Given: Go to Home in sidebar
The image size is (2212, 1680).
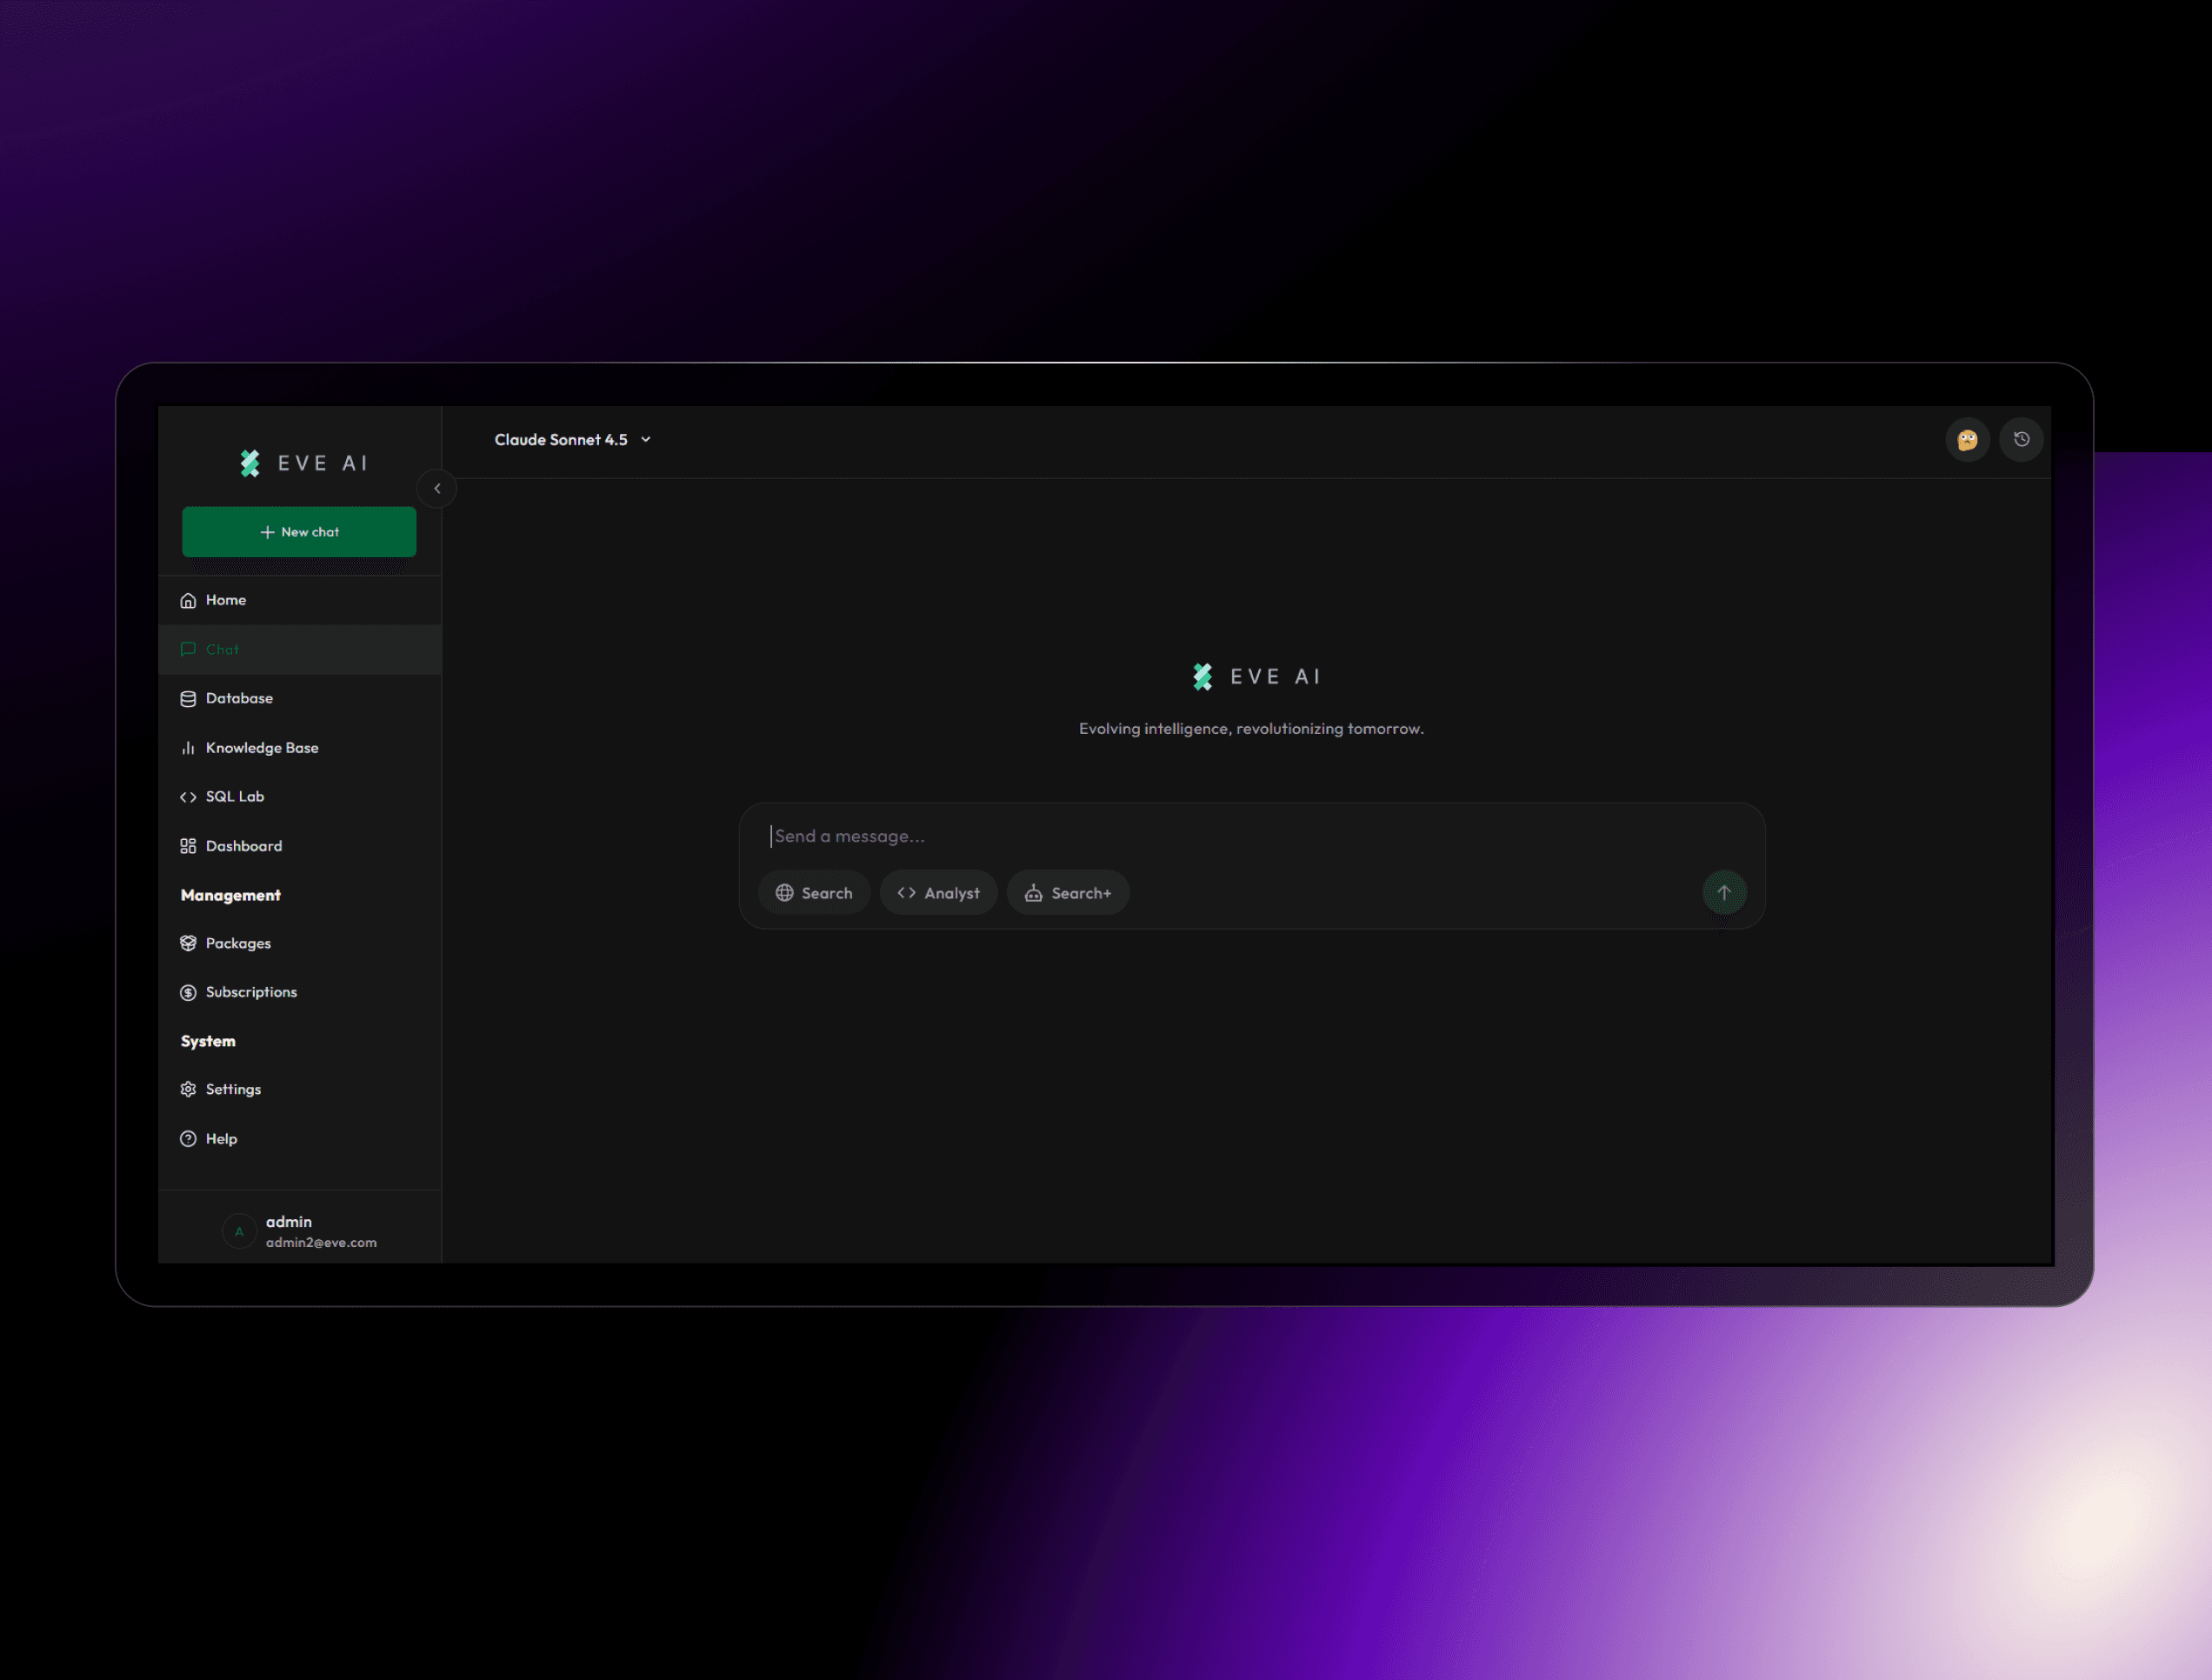Looking at the screenshot, I should coord(225,600).
